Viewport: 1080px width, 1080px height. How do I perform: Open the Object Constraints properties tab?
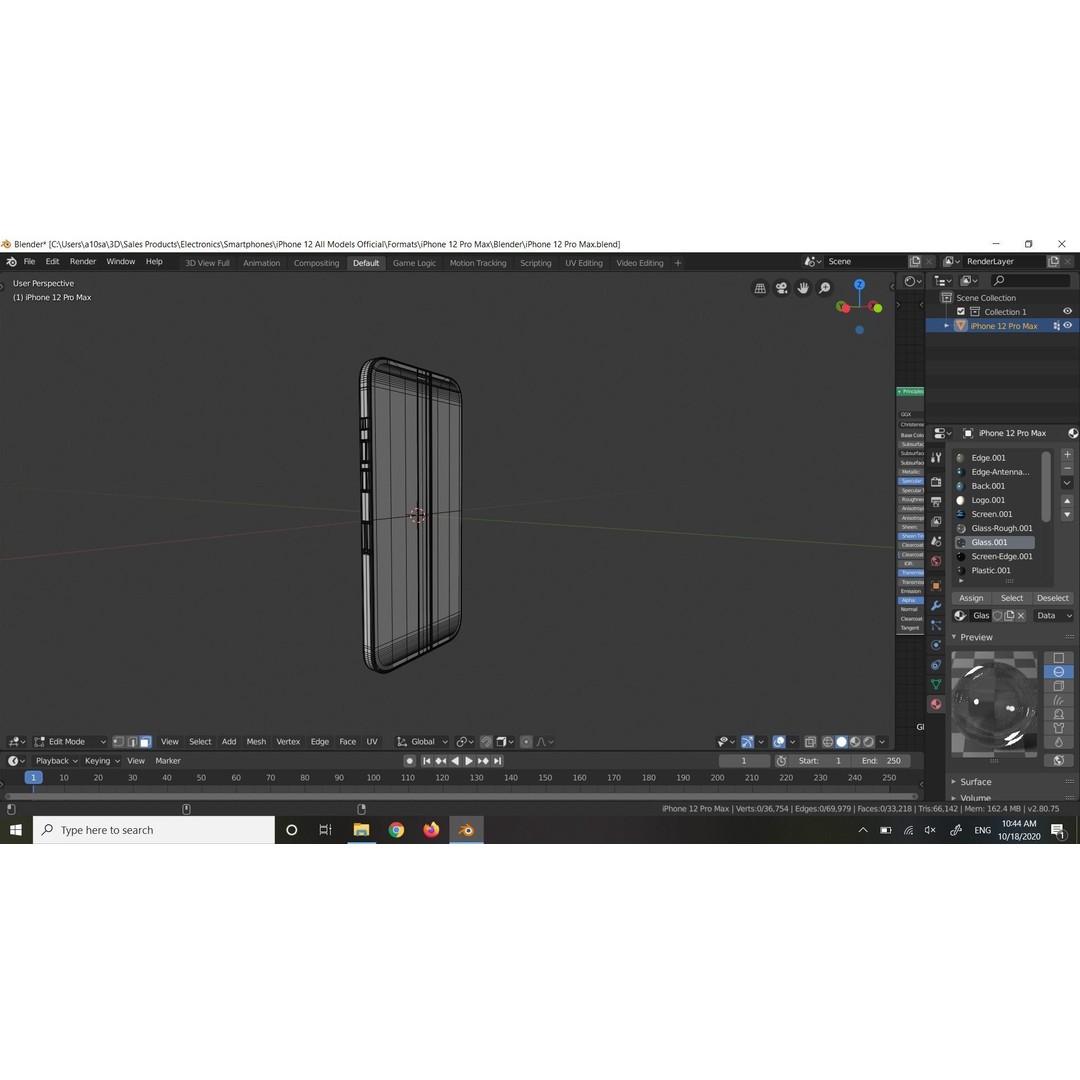[x=935, y=665]
